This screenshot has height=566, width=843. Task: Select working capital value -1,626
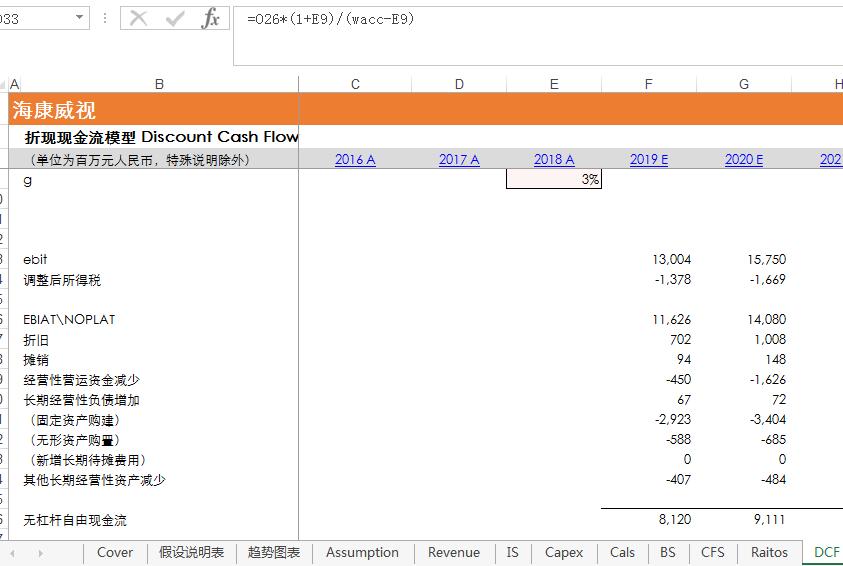[768, 379]
